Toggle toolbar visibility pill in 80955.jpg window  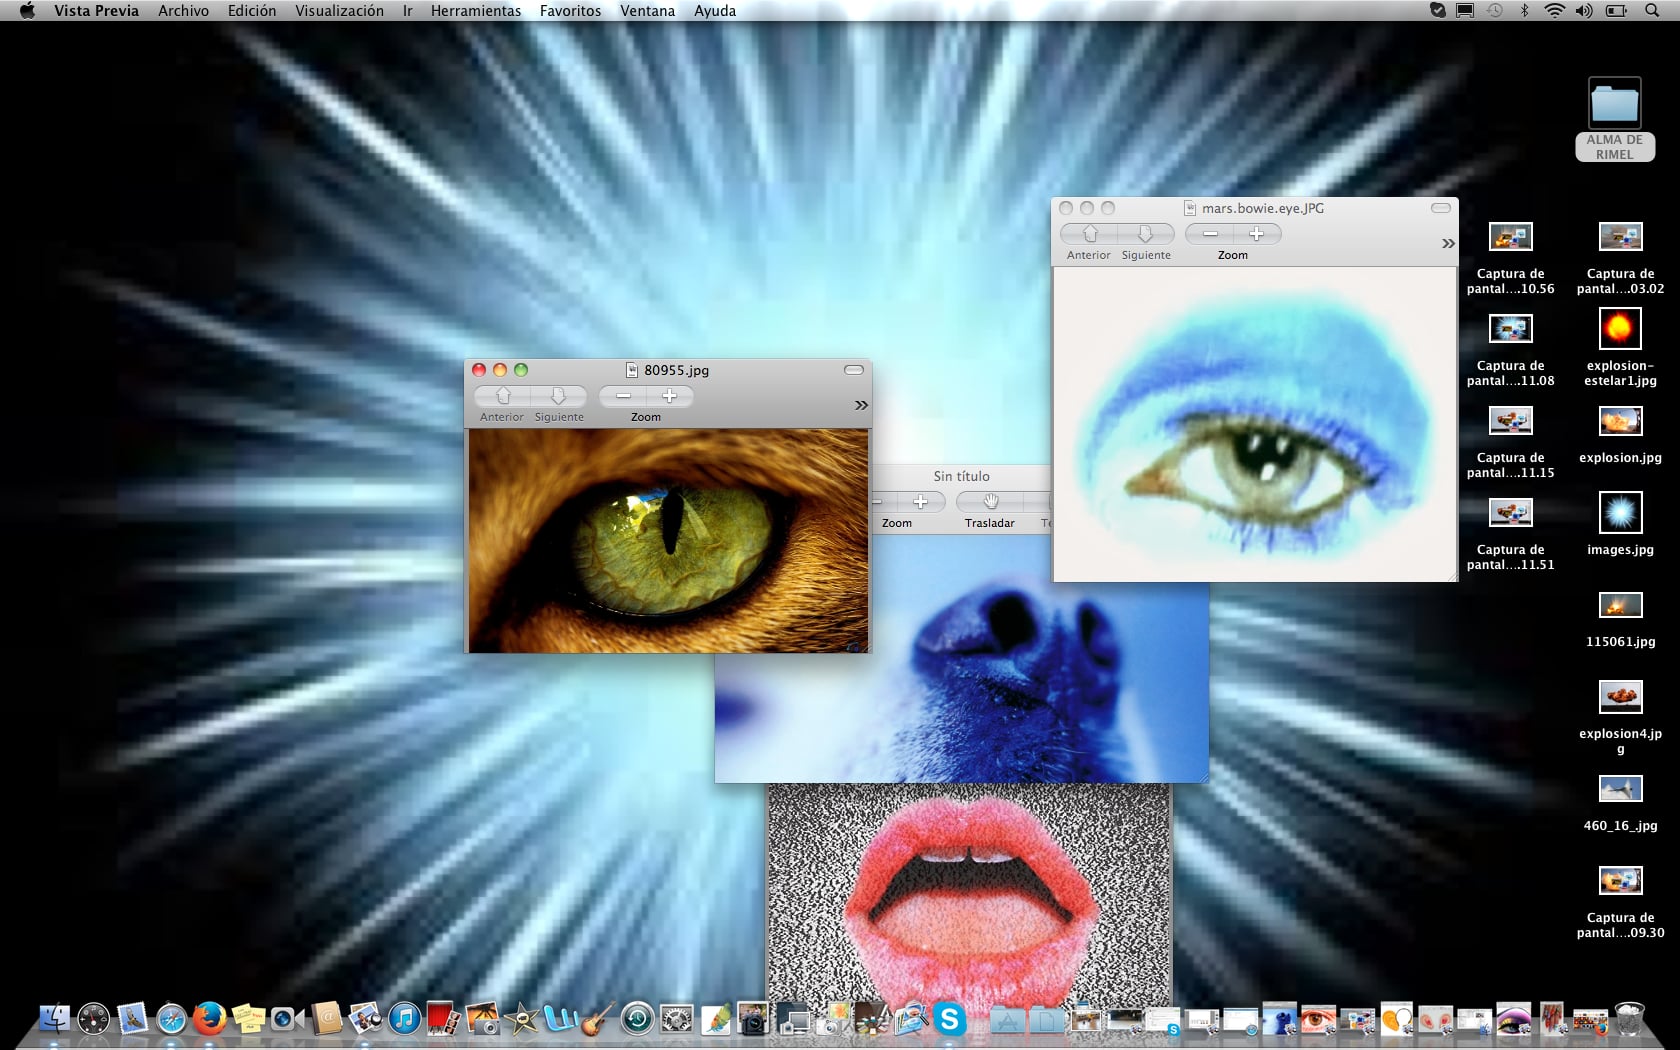(853, 370)
